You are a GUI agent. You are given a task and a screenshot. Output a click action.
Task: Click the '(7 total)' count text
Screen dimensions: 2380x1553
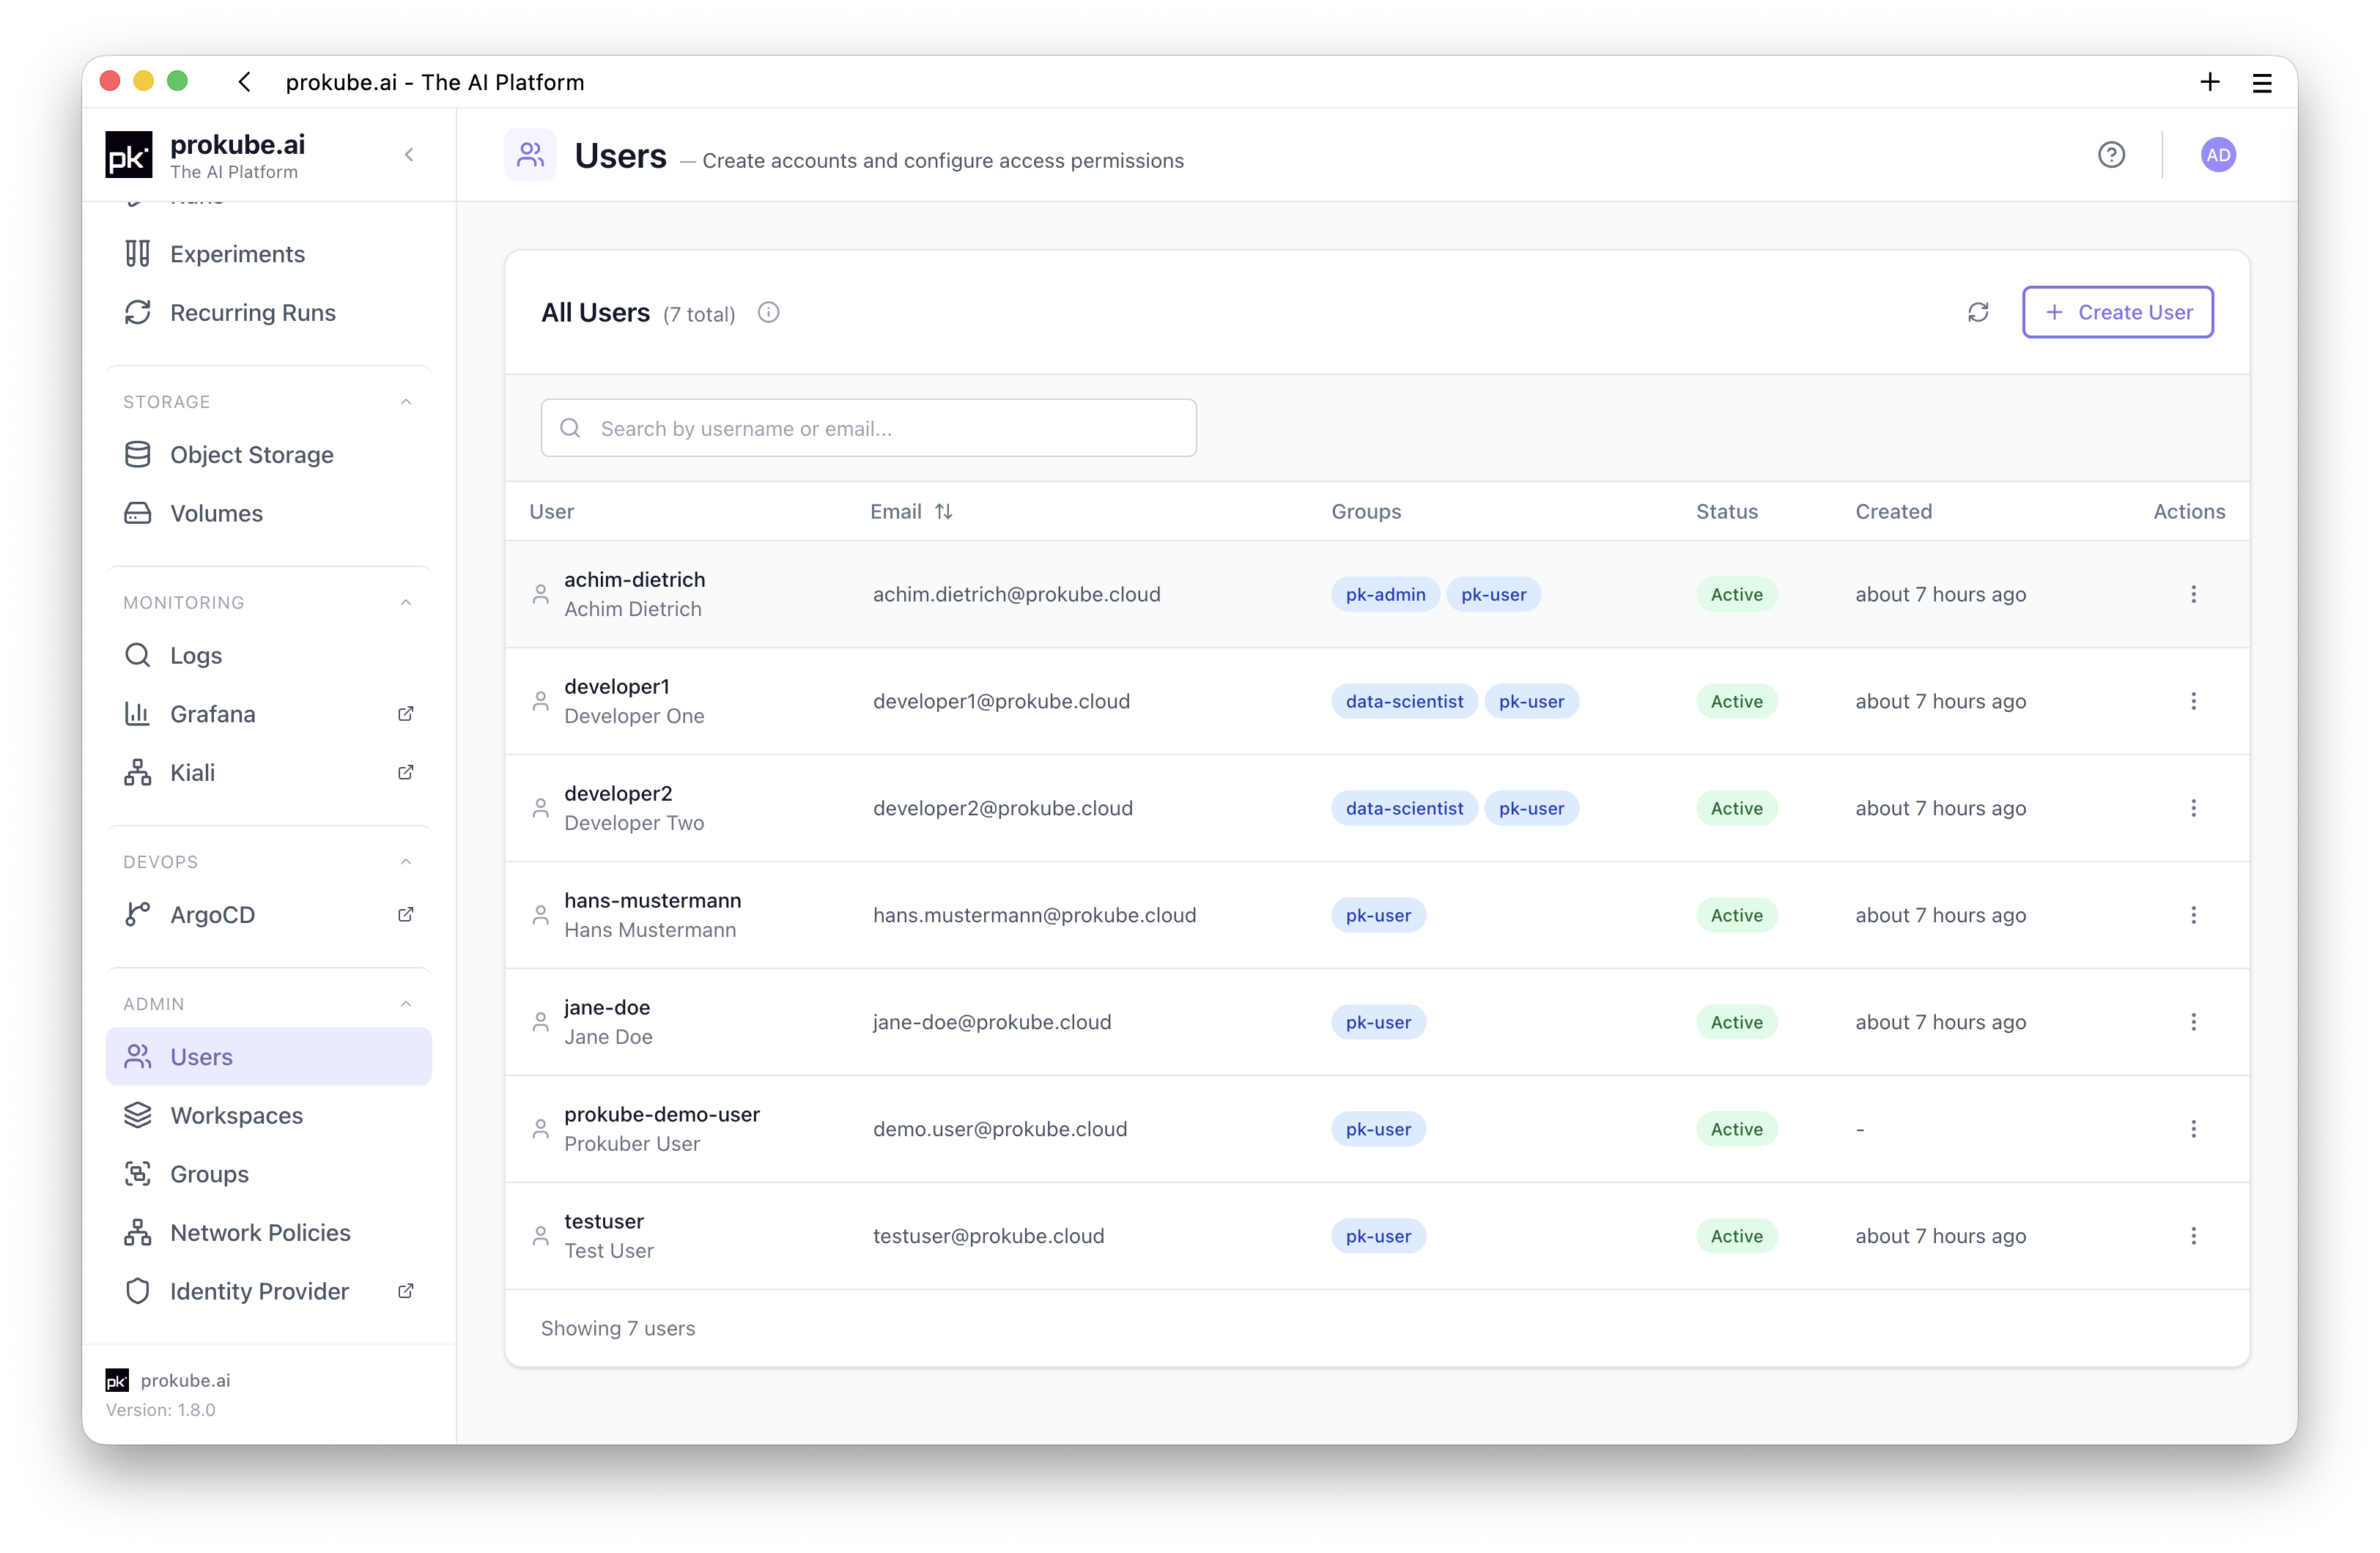point(698,314)
